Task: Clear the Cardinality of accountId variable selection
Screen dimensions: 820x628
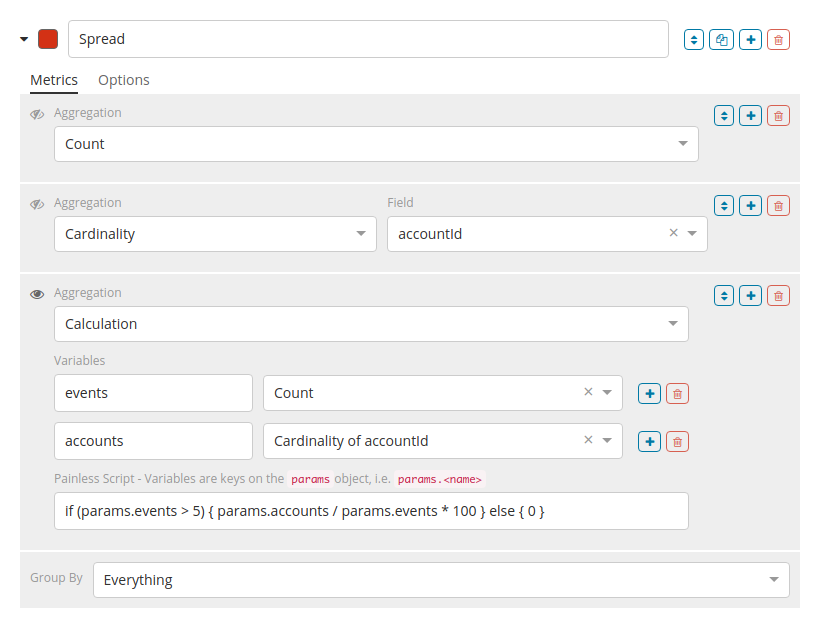Action: (588, 440)
